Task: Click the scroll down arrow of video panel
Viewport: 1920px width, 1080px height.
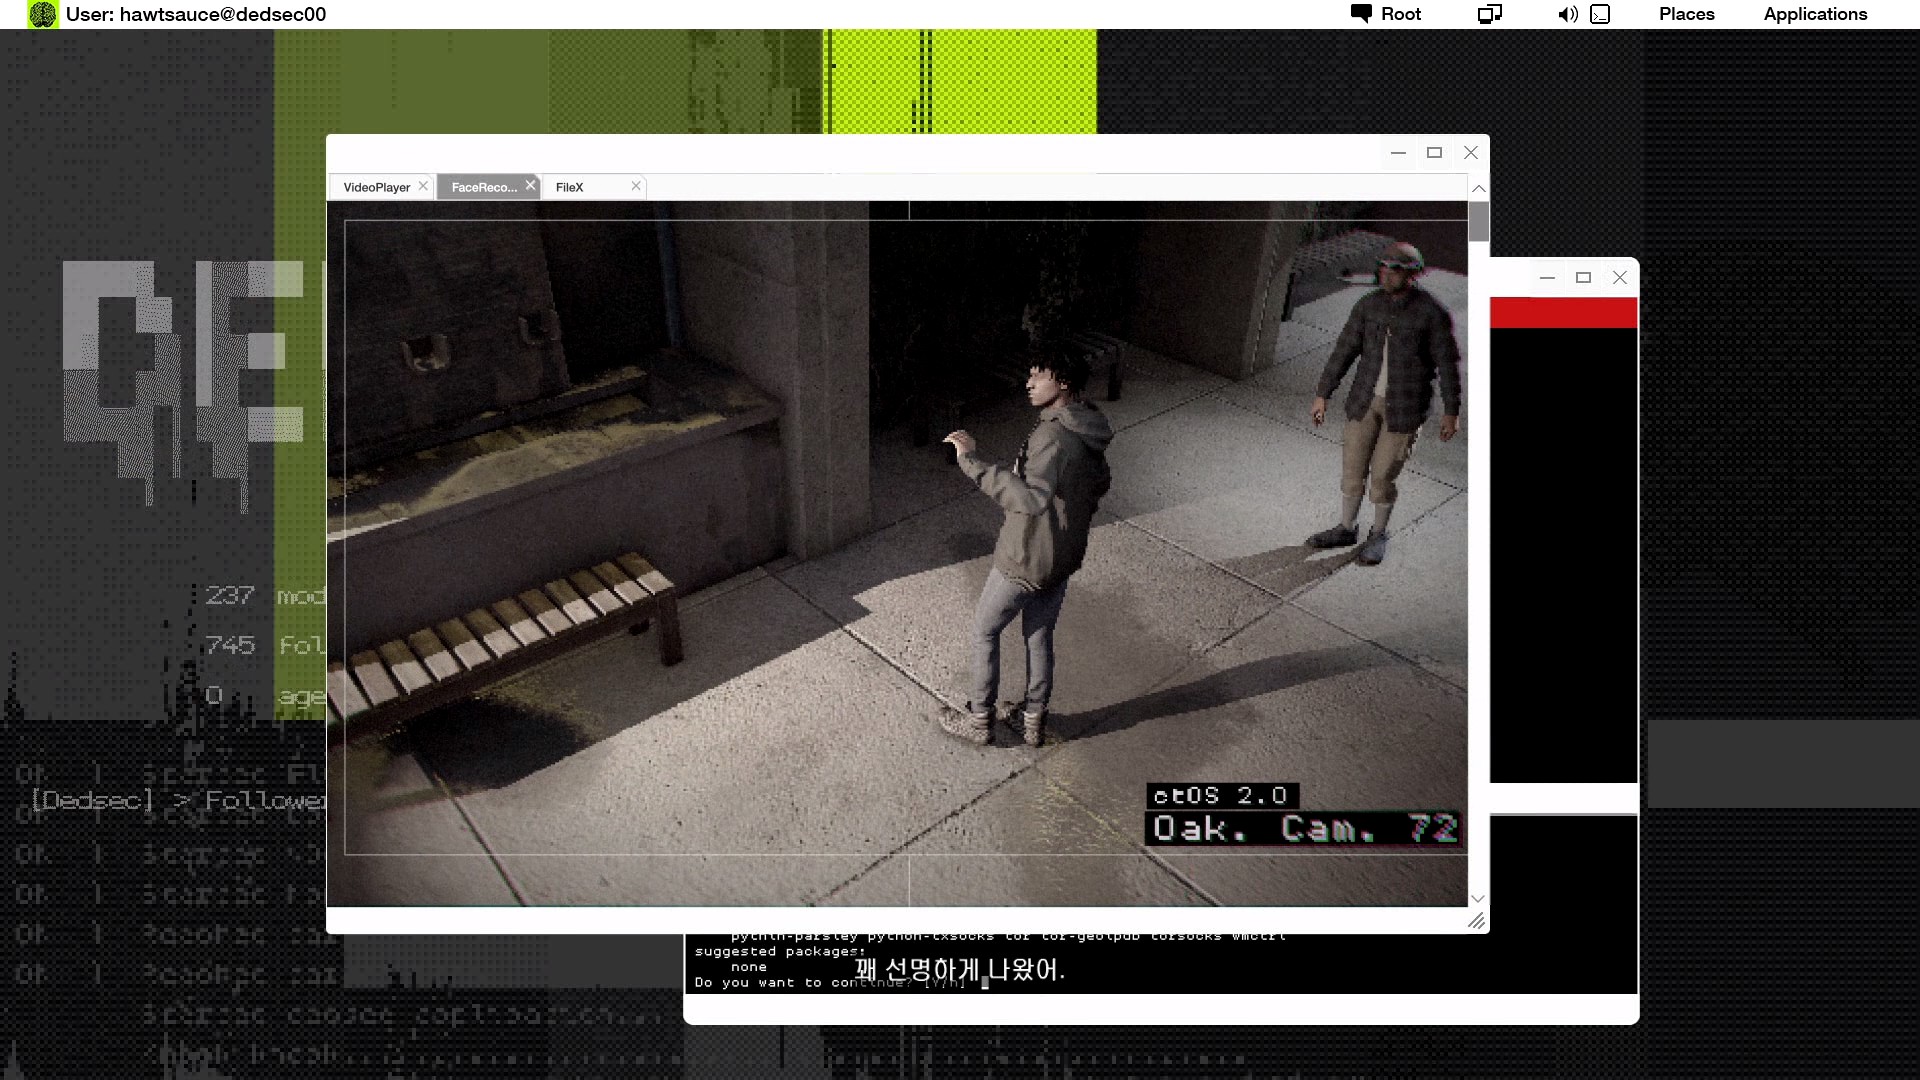Action: point(1478,898)
